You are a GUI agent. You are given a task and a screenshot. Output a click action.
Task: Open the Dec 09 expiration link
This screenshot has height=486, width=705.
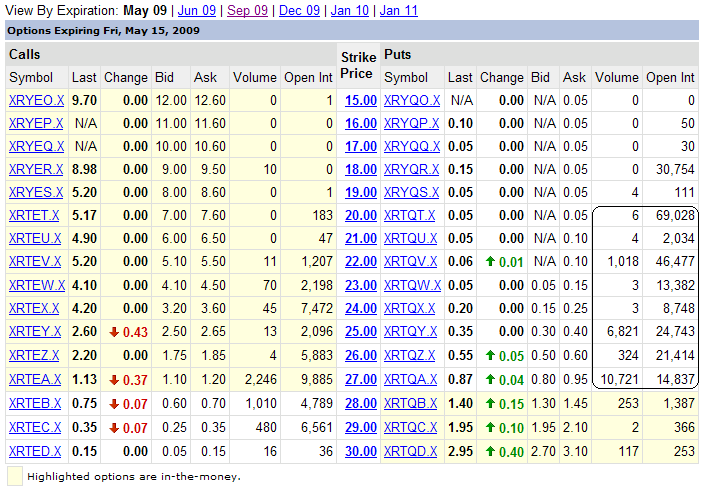click(299, 10)
